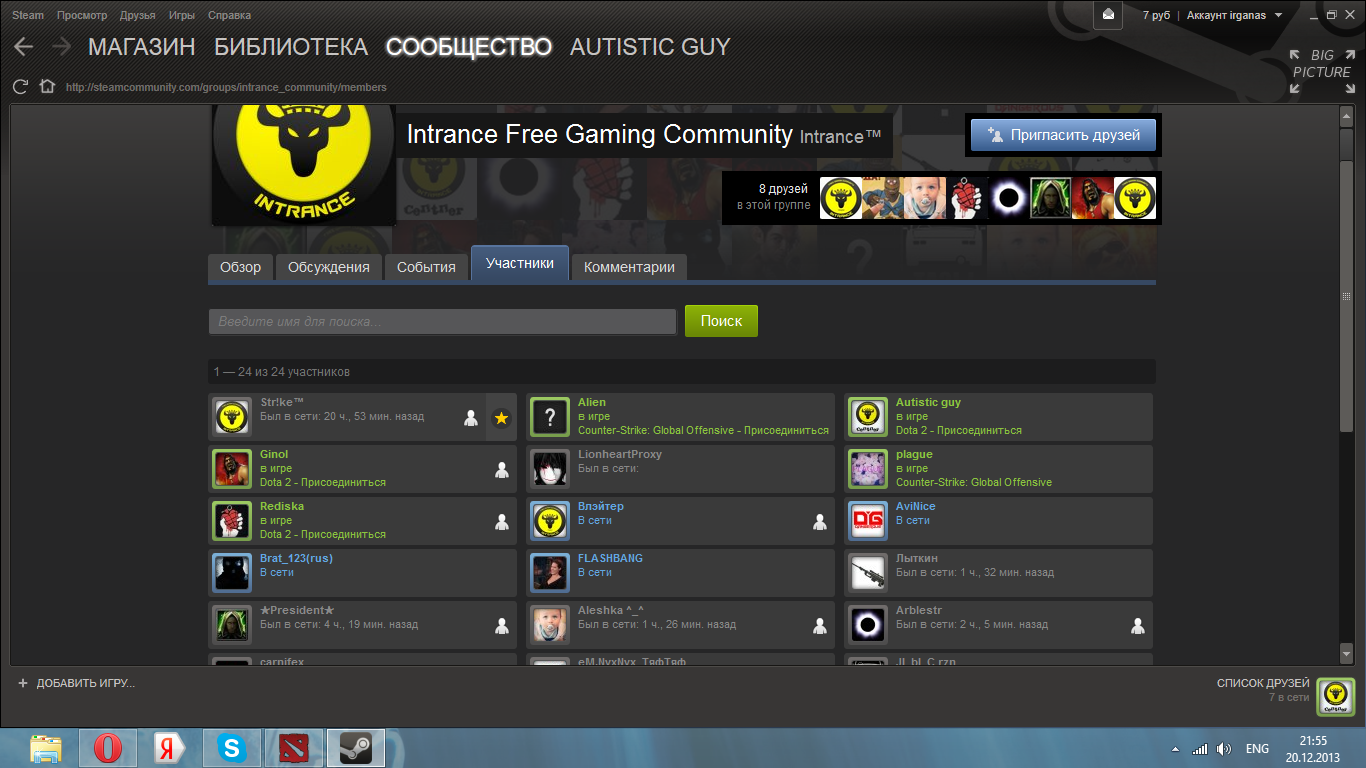The height and width of the screenshot is (768, 1366).
Task: Open the Друзья menu
Action: [137, 15]
